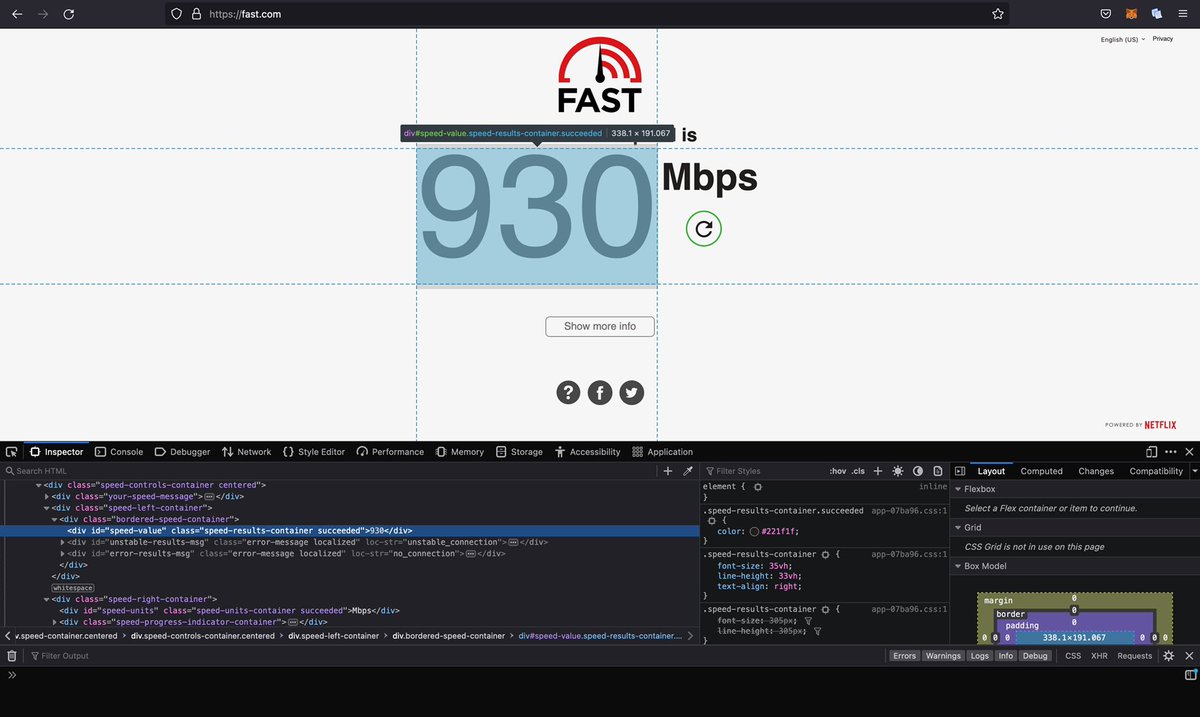This screenshot has width=1200, height=717.
Task: Switch to the Debugger tab
Action: [182, 452]
